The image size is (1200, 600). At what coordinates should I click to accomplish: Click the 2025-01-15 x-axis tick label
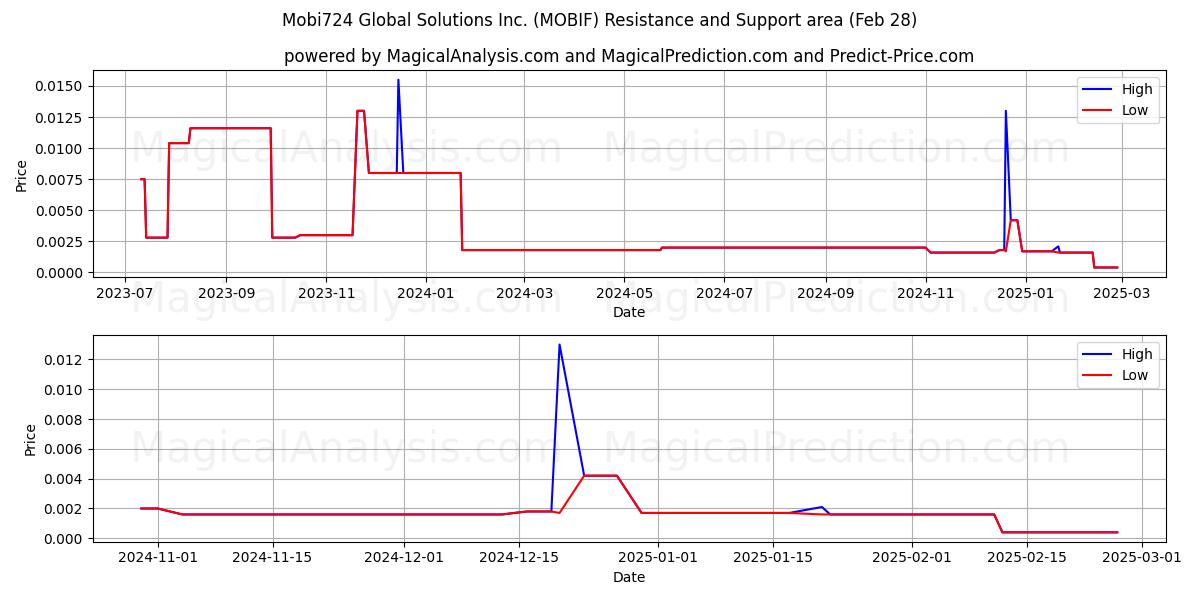[x=772, y=558]
